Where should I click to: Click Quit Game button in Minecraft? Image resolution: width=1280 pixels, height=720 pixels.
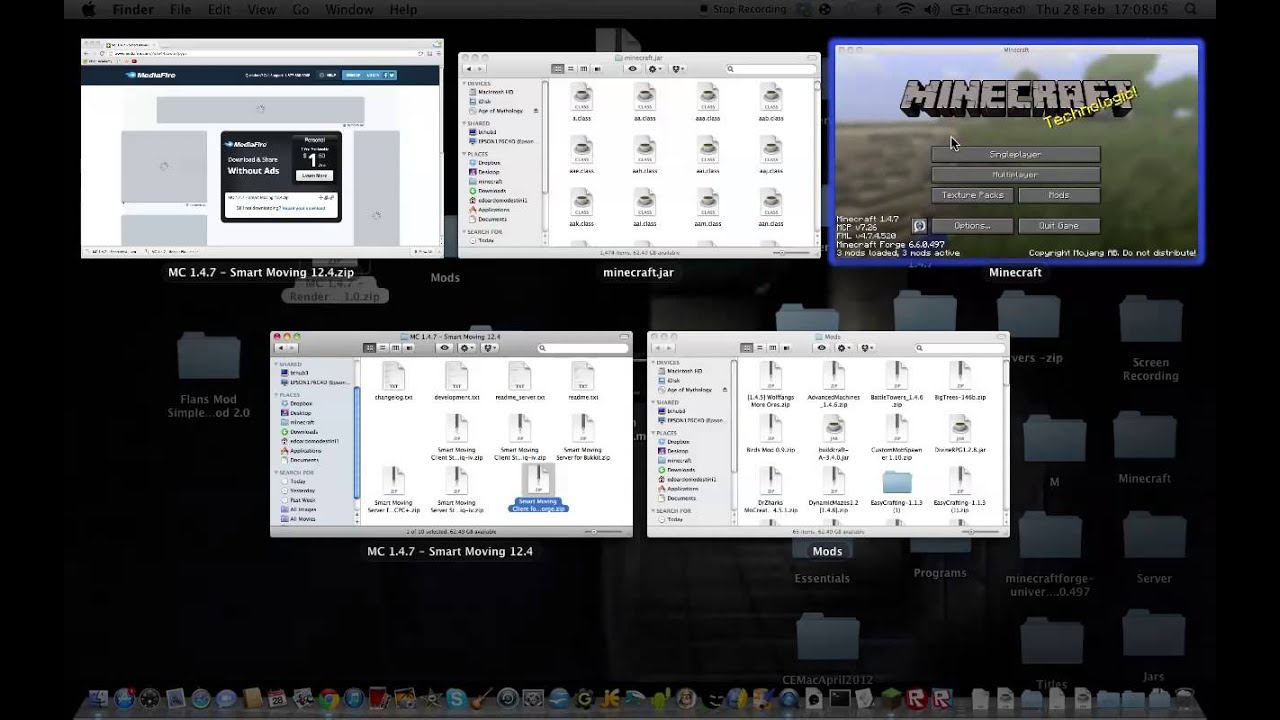[1059, 226]
